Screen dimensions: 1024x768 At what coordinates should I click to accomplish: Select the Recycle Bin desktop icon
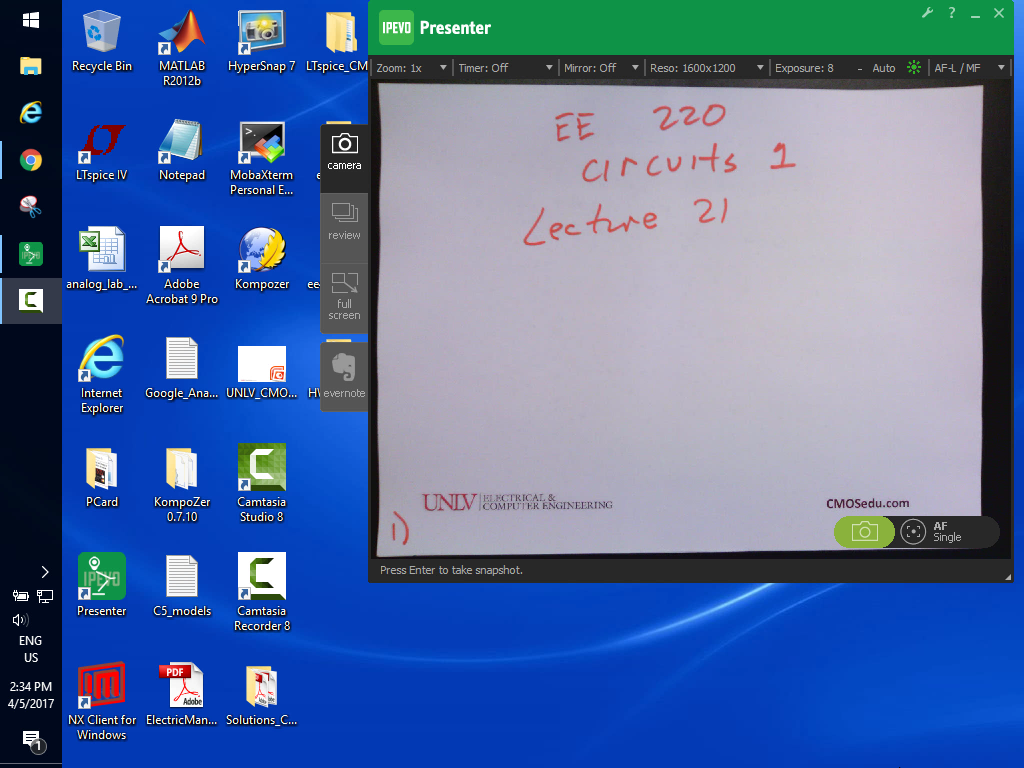[x=102, y=40]
